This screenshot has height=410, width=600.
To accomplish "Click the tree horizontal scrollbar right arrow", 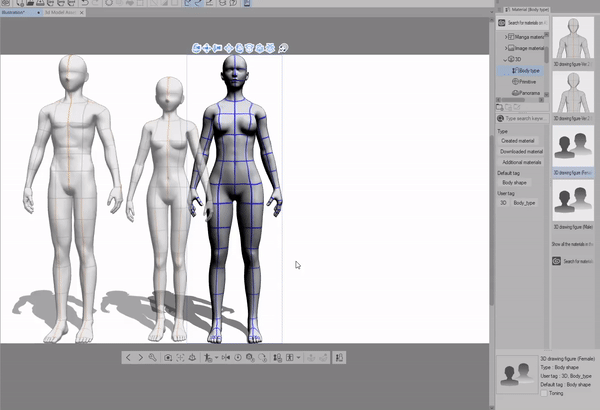I will (x=541, y=100).
